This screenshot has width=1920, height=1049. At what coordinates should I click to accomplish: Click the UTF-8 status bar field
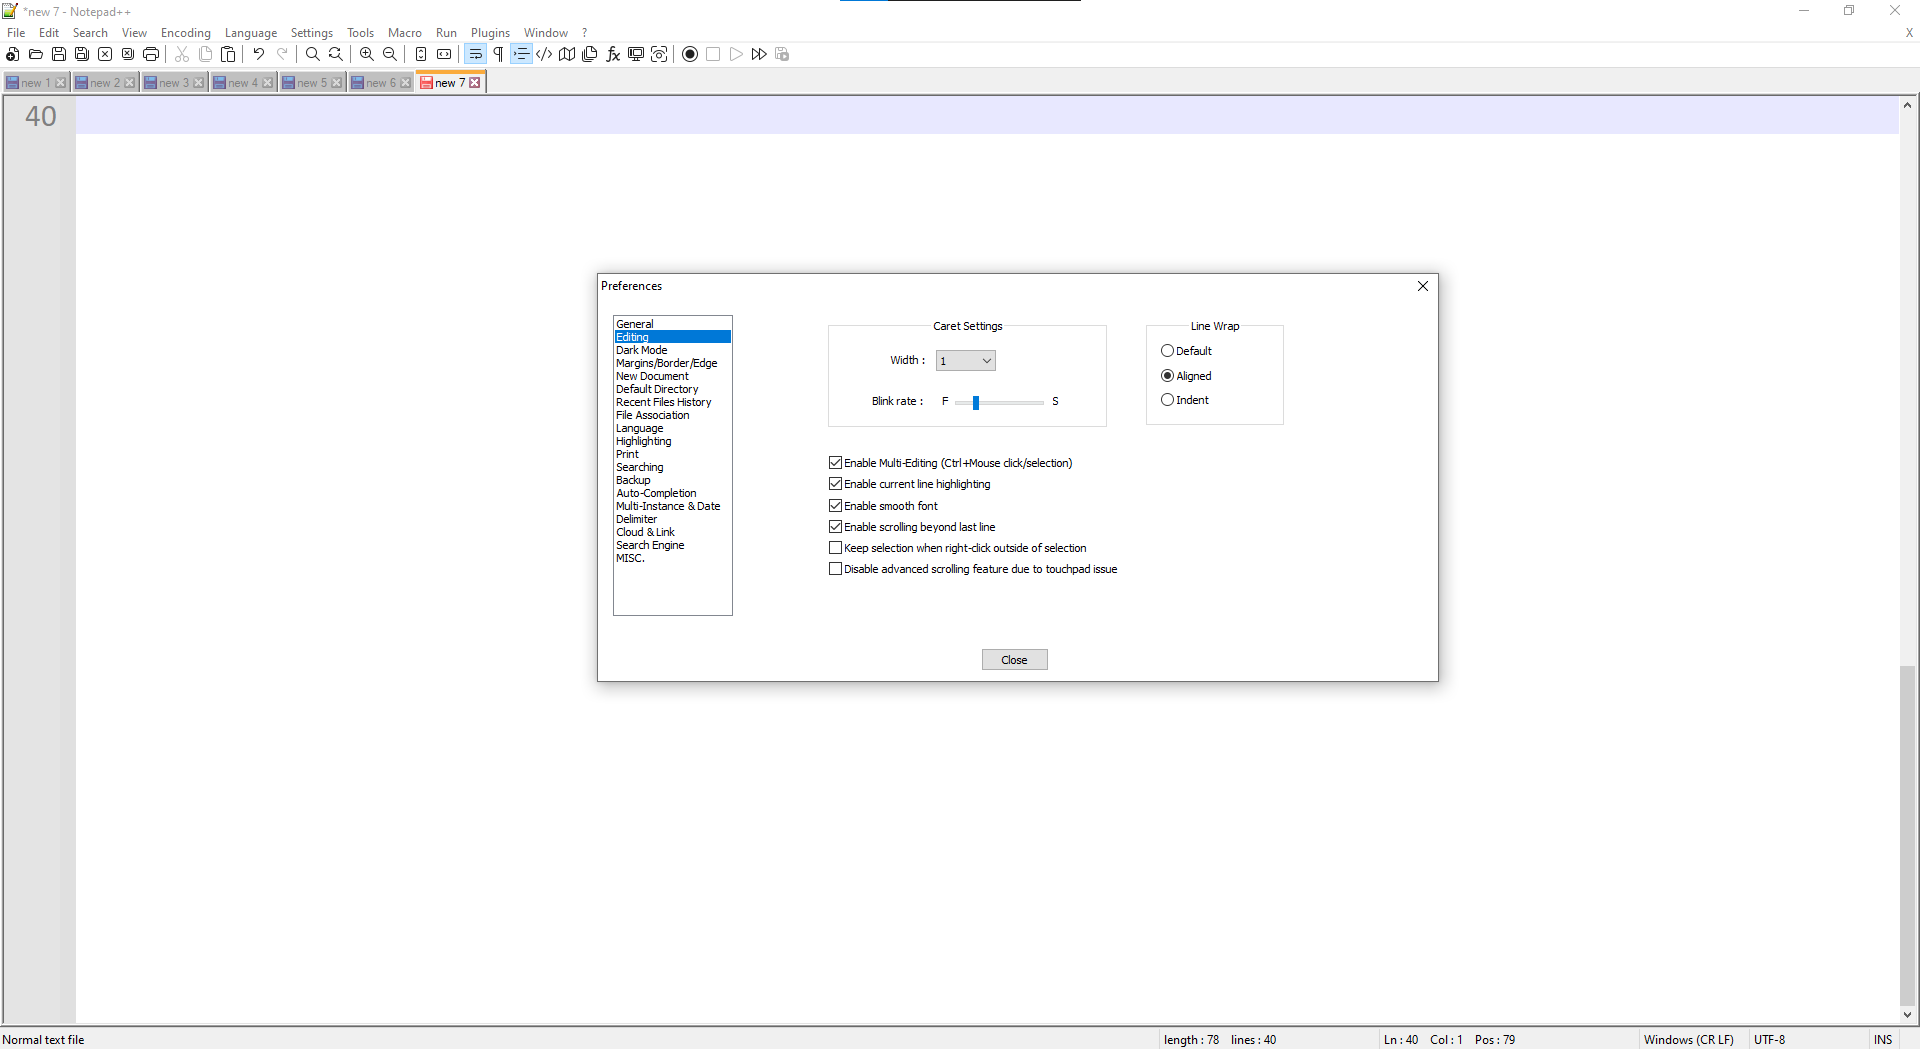(x=1771, y=1039)
